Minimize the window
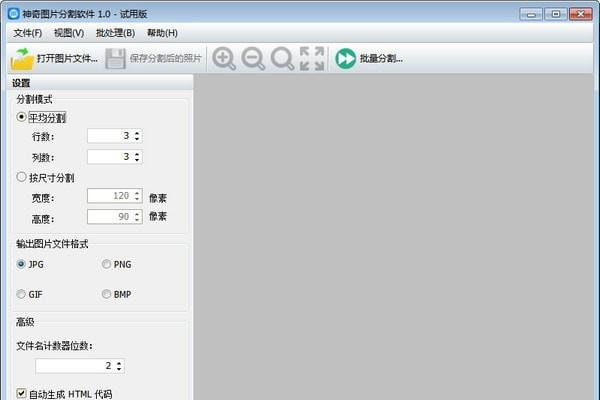The height and width of the screenshot is (400, 600). (531, 15)
